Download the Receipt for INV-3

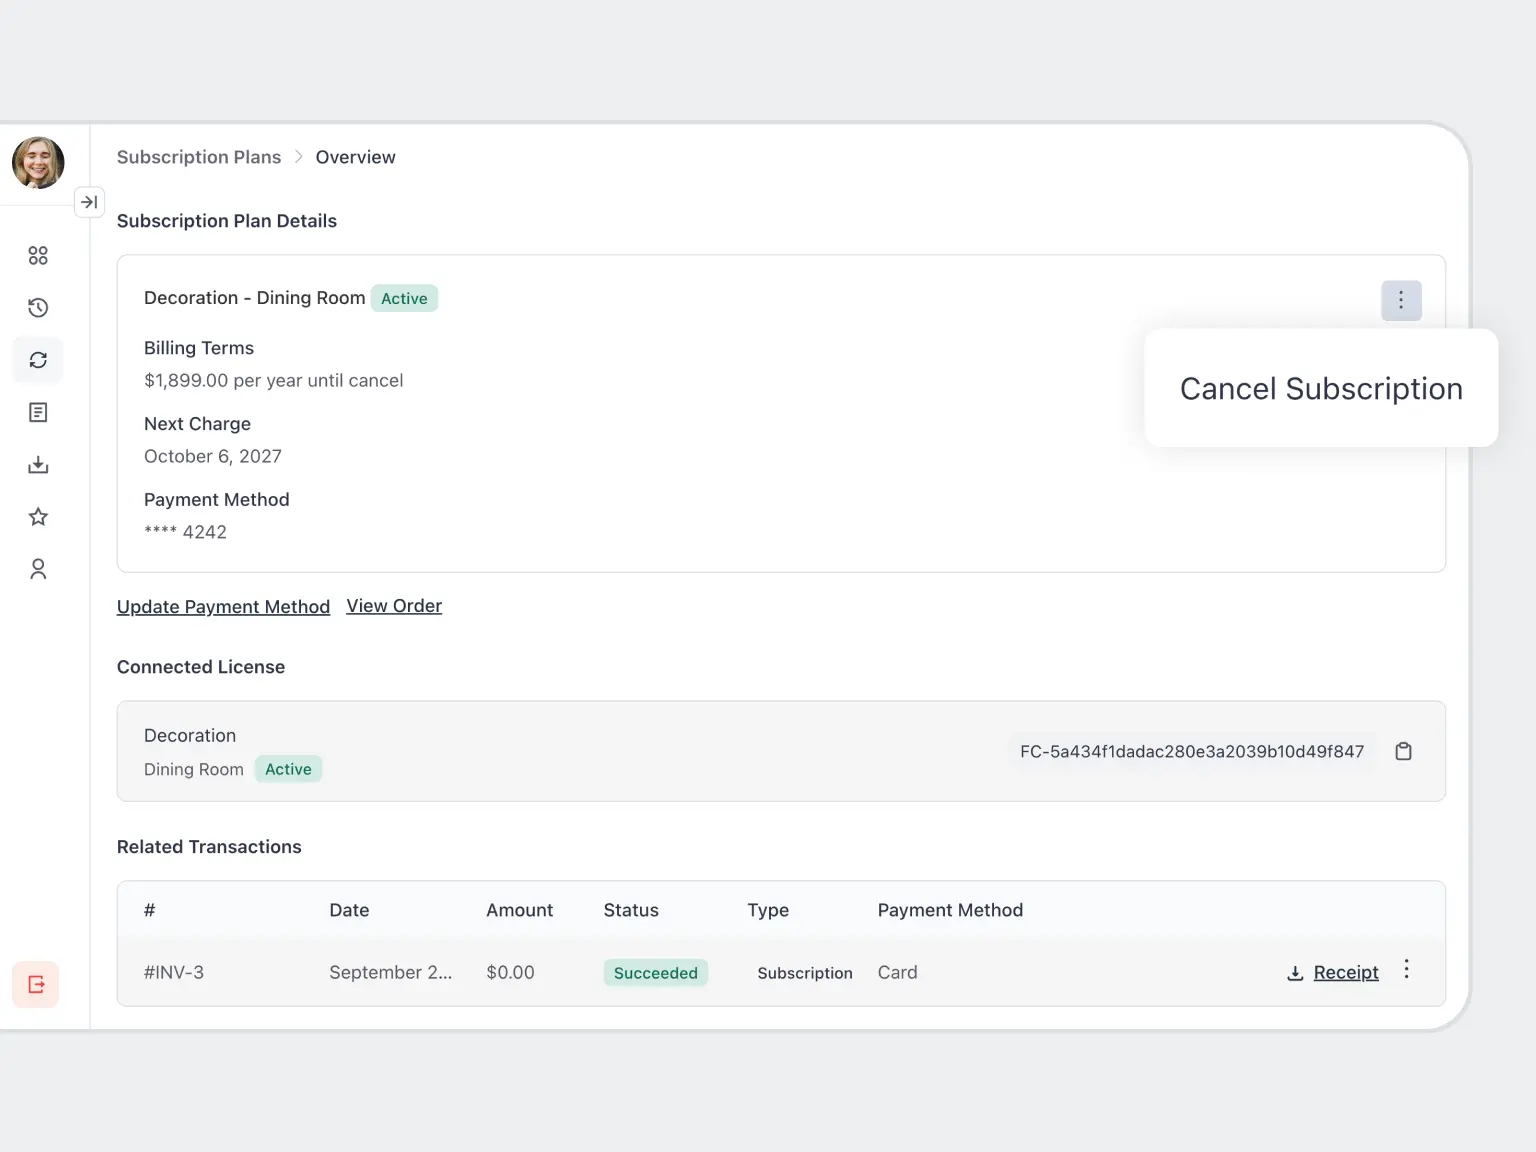(x=1346, y=972)
